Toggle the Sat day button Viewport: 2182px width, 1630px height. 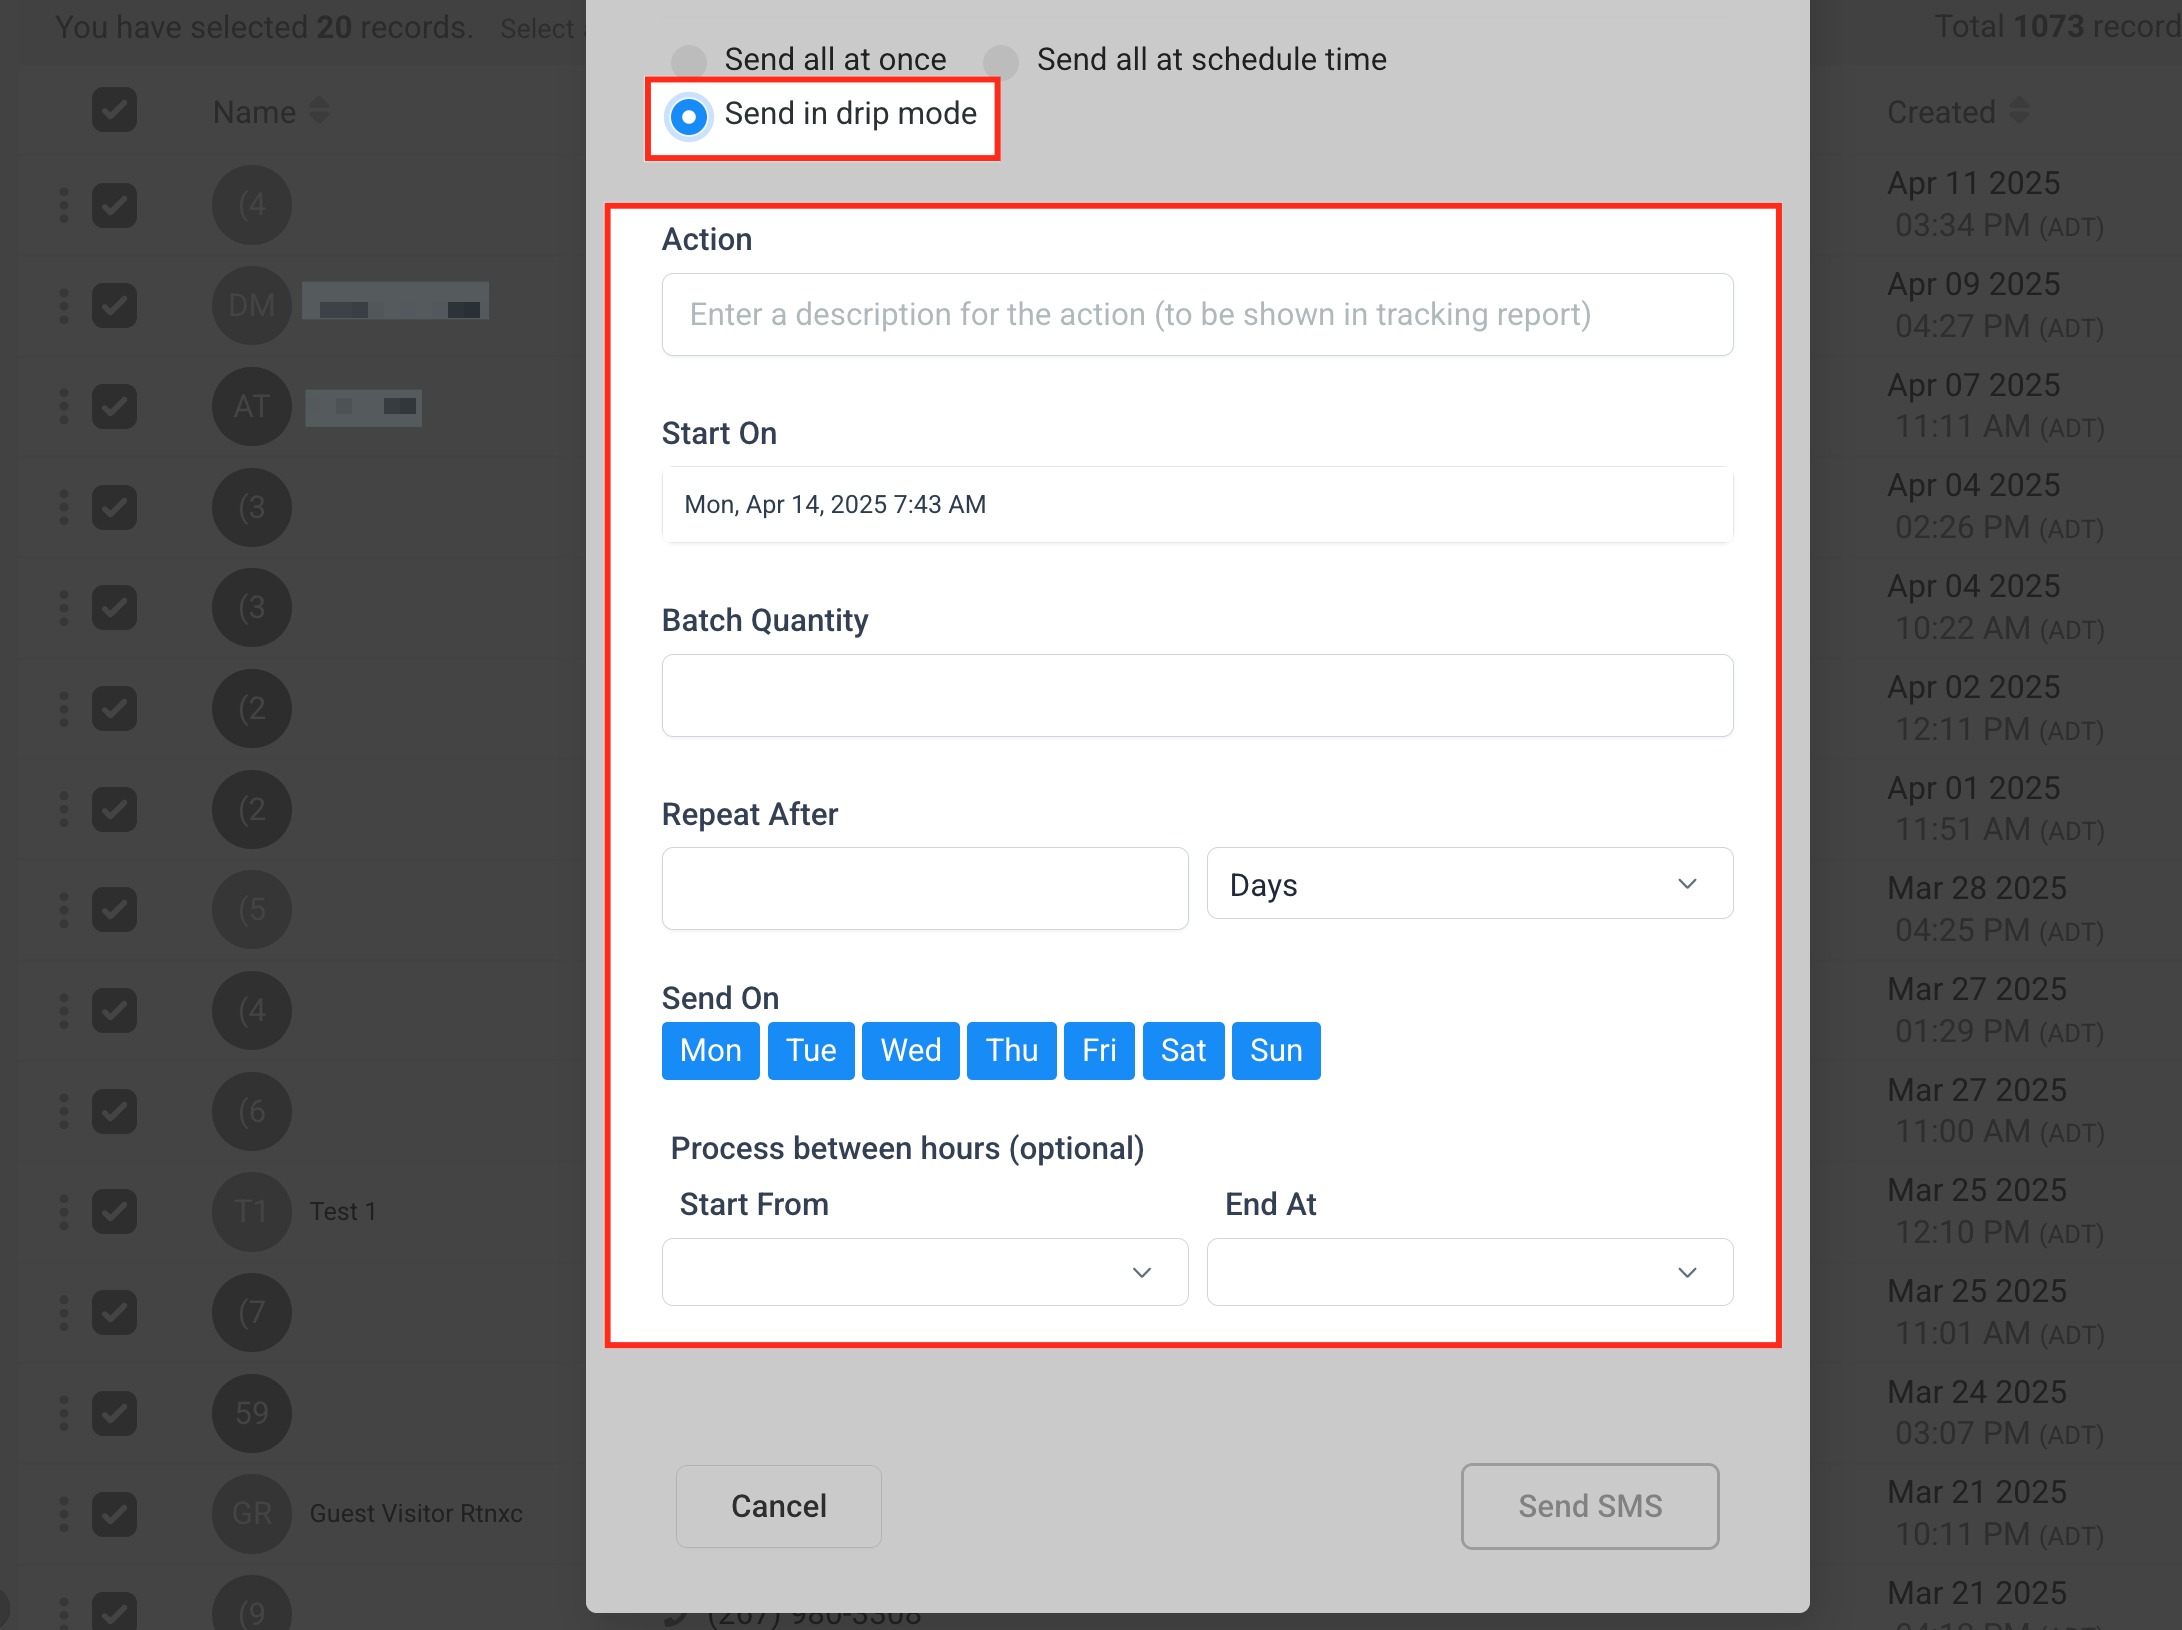click(x=1183, y=1050)
